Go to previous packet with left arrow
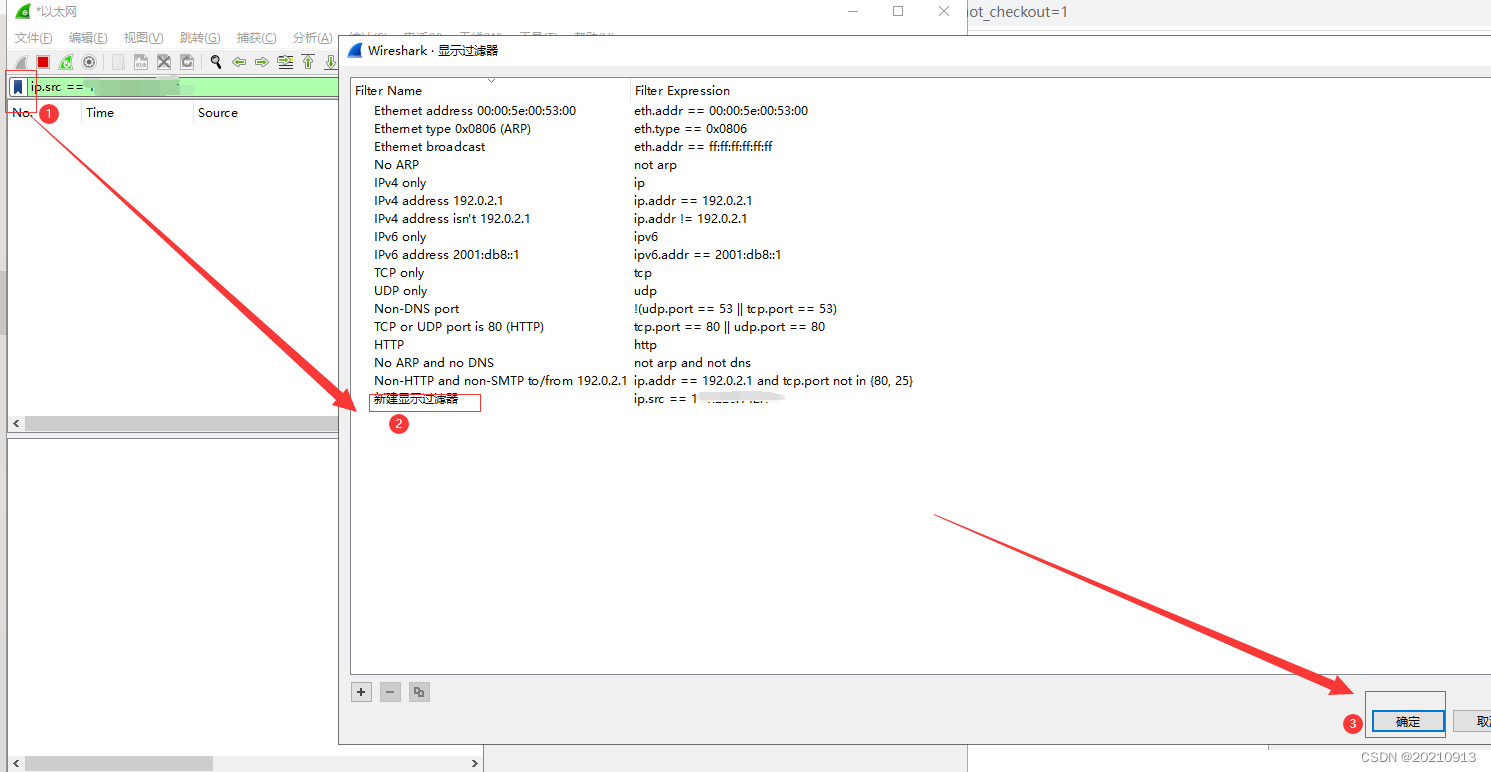 point(239,62)
